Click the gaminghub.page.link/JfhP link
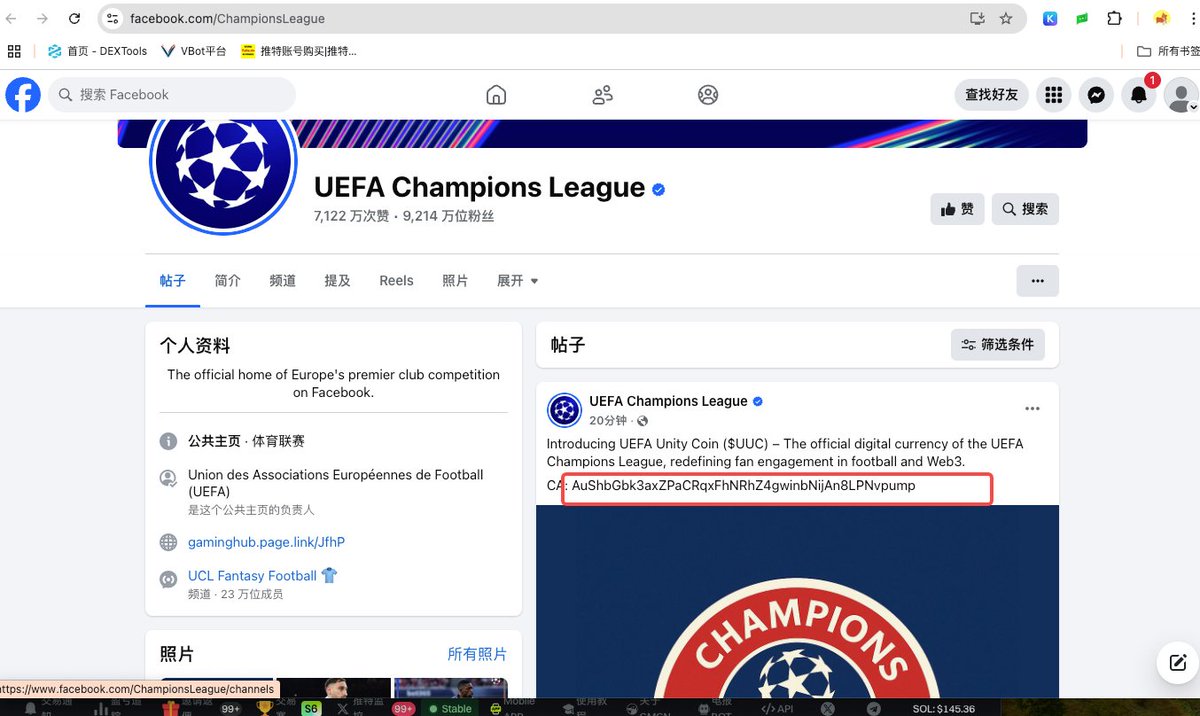The height and width of the screenshot is (716, 1200). [266, 542]
